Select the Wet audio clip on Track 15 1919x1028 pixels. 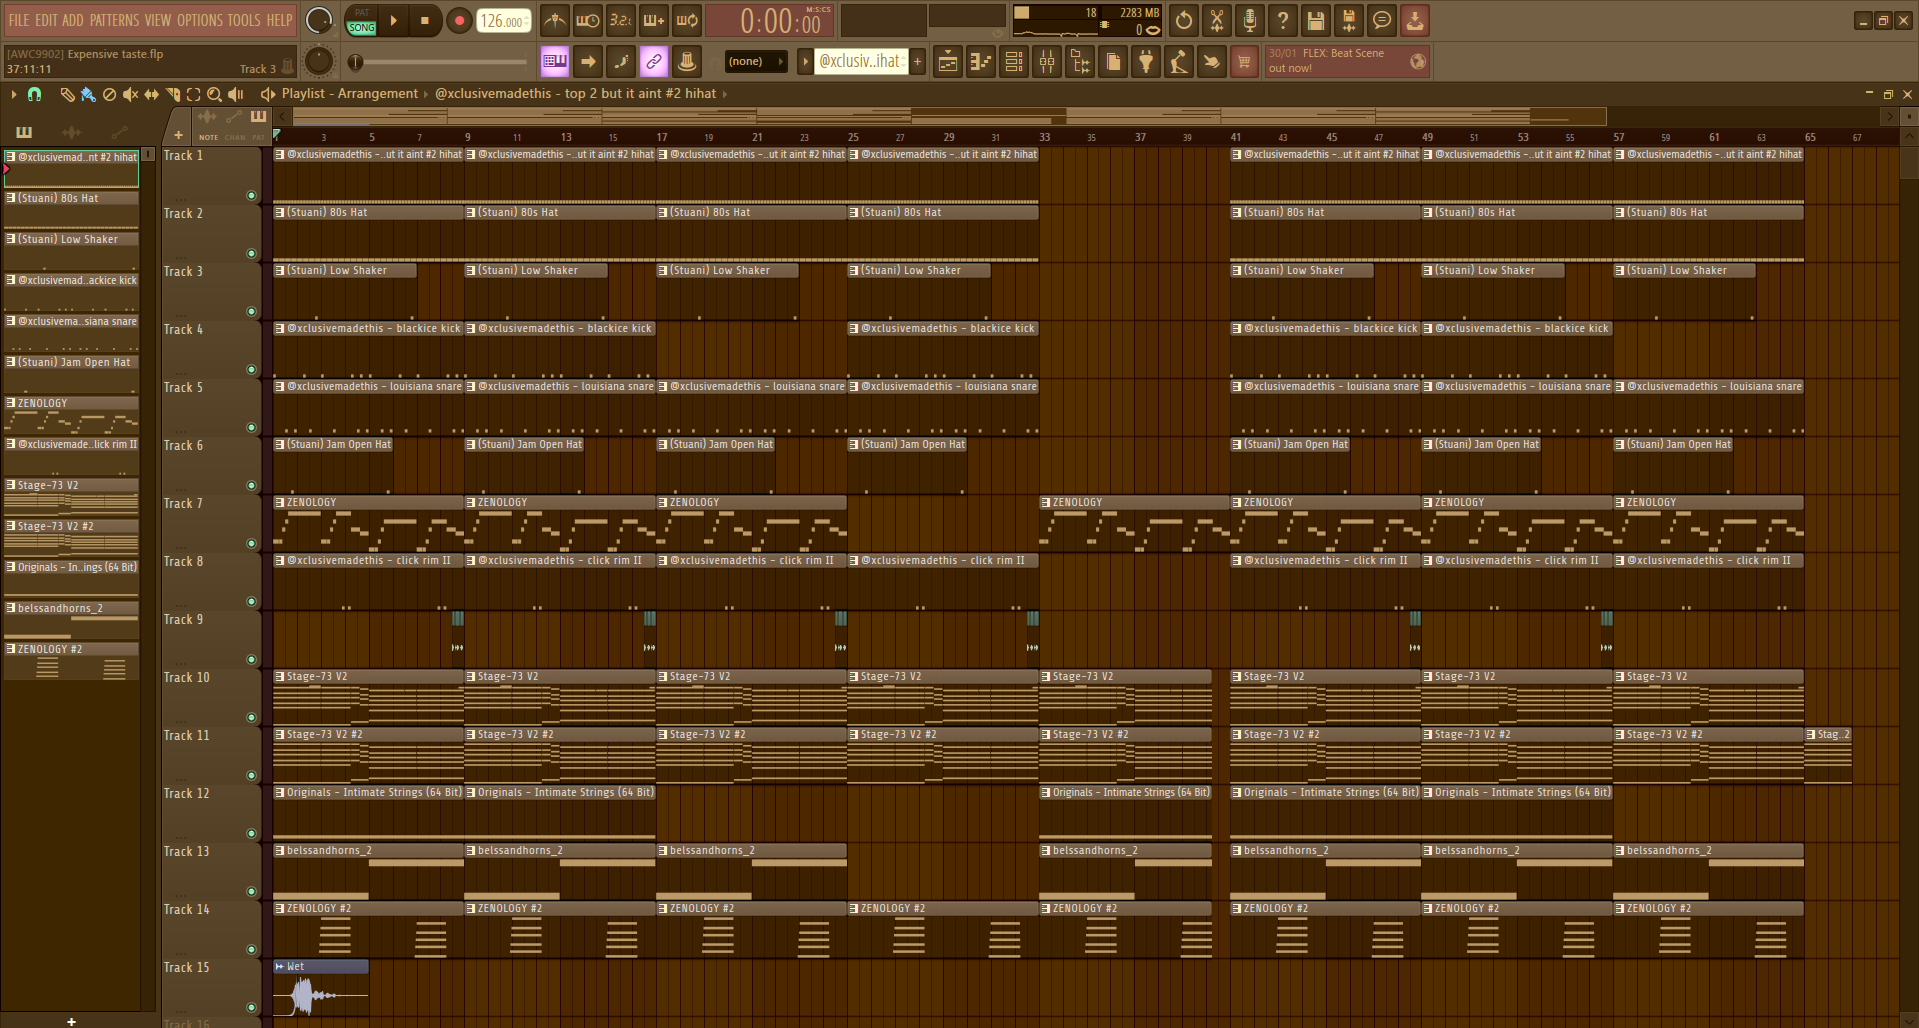click(x=321, y=988)
